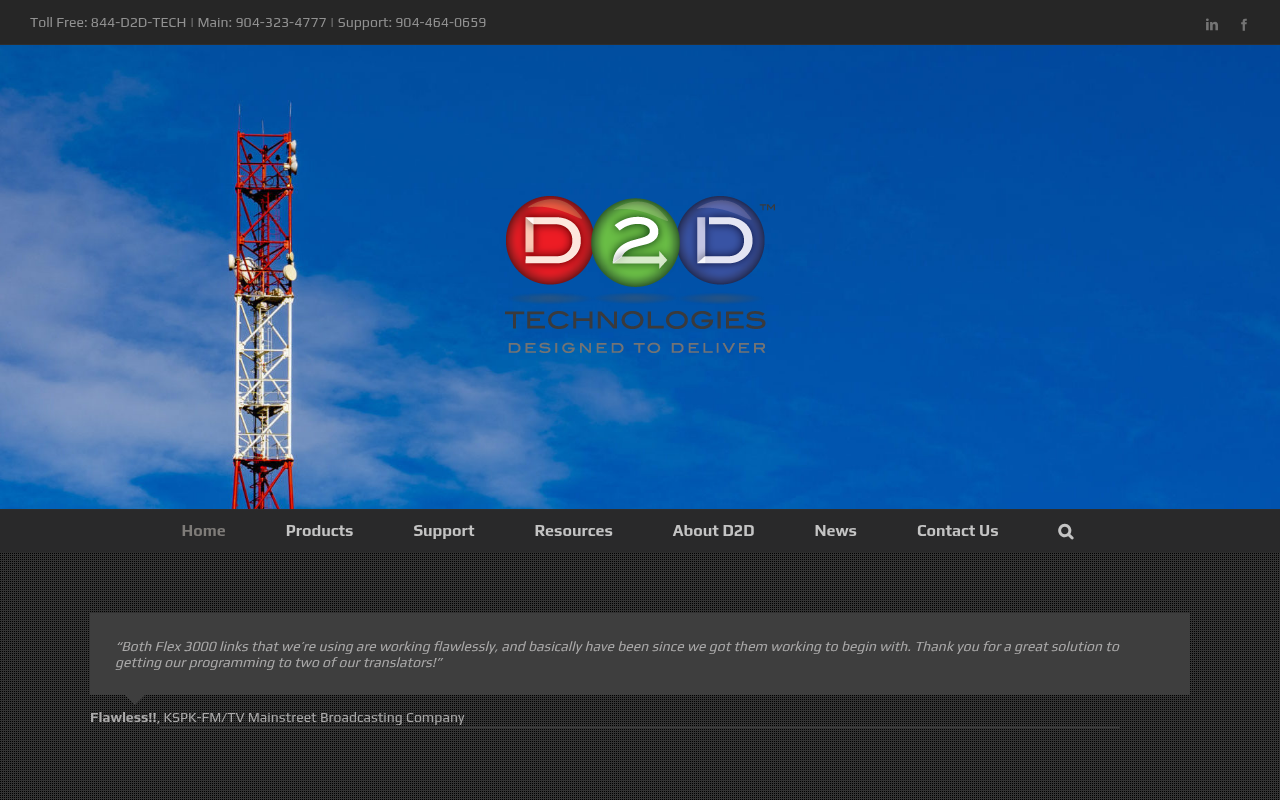1280x800 pixels.
Task: Open the Support menu
Action: [x=444, y=531]
